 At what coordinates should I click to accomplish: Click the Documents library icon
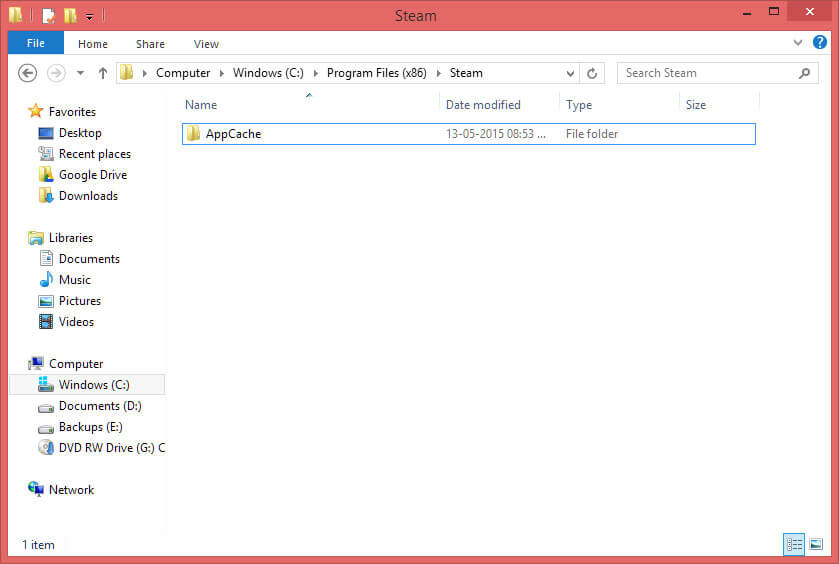pyautogui.click(x=46, y=258)
